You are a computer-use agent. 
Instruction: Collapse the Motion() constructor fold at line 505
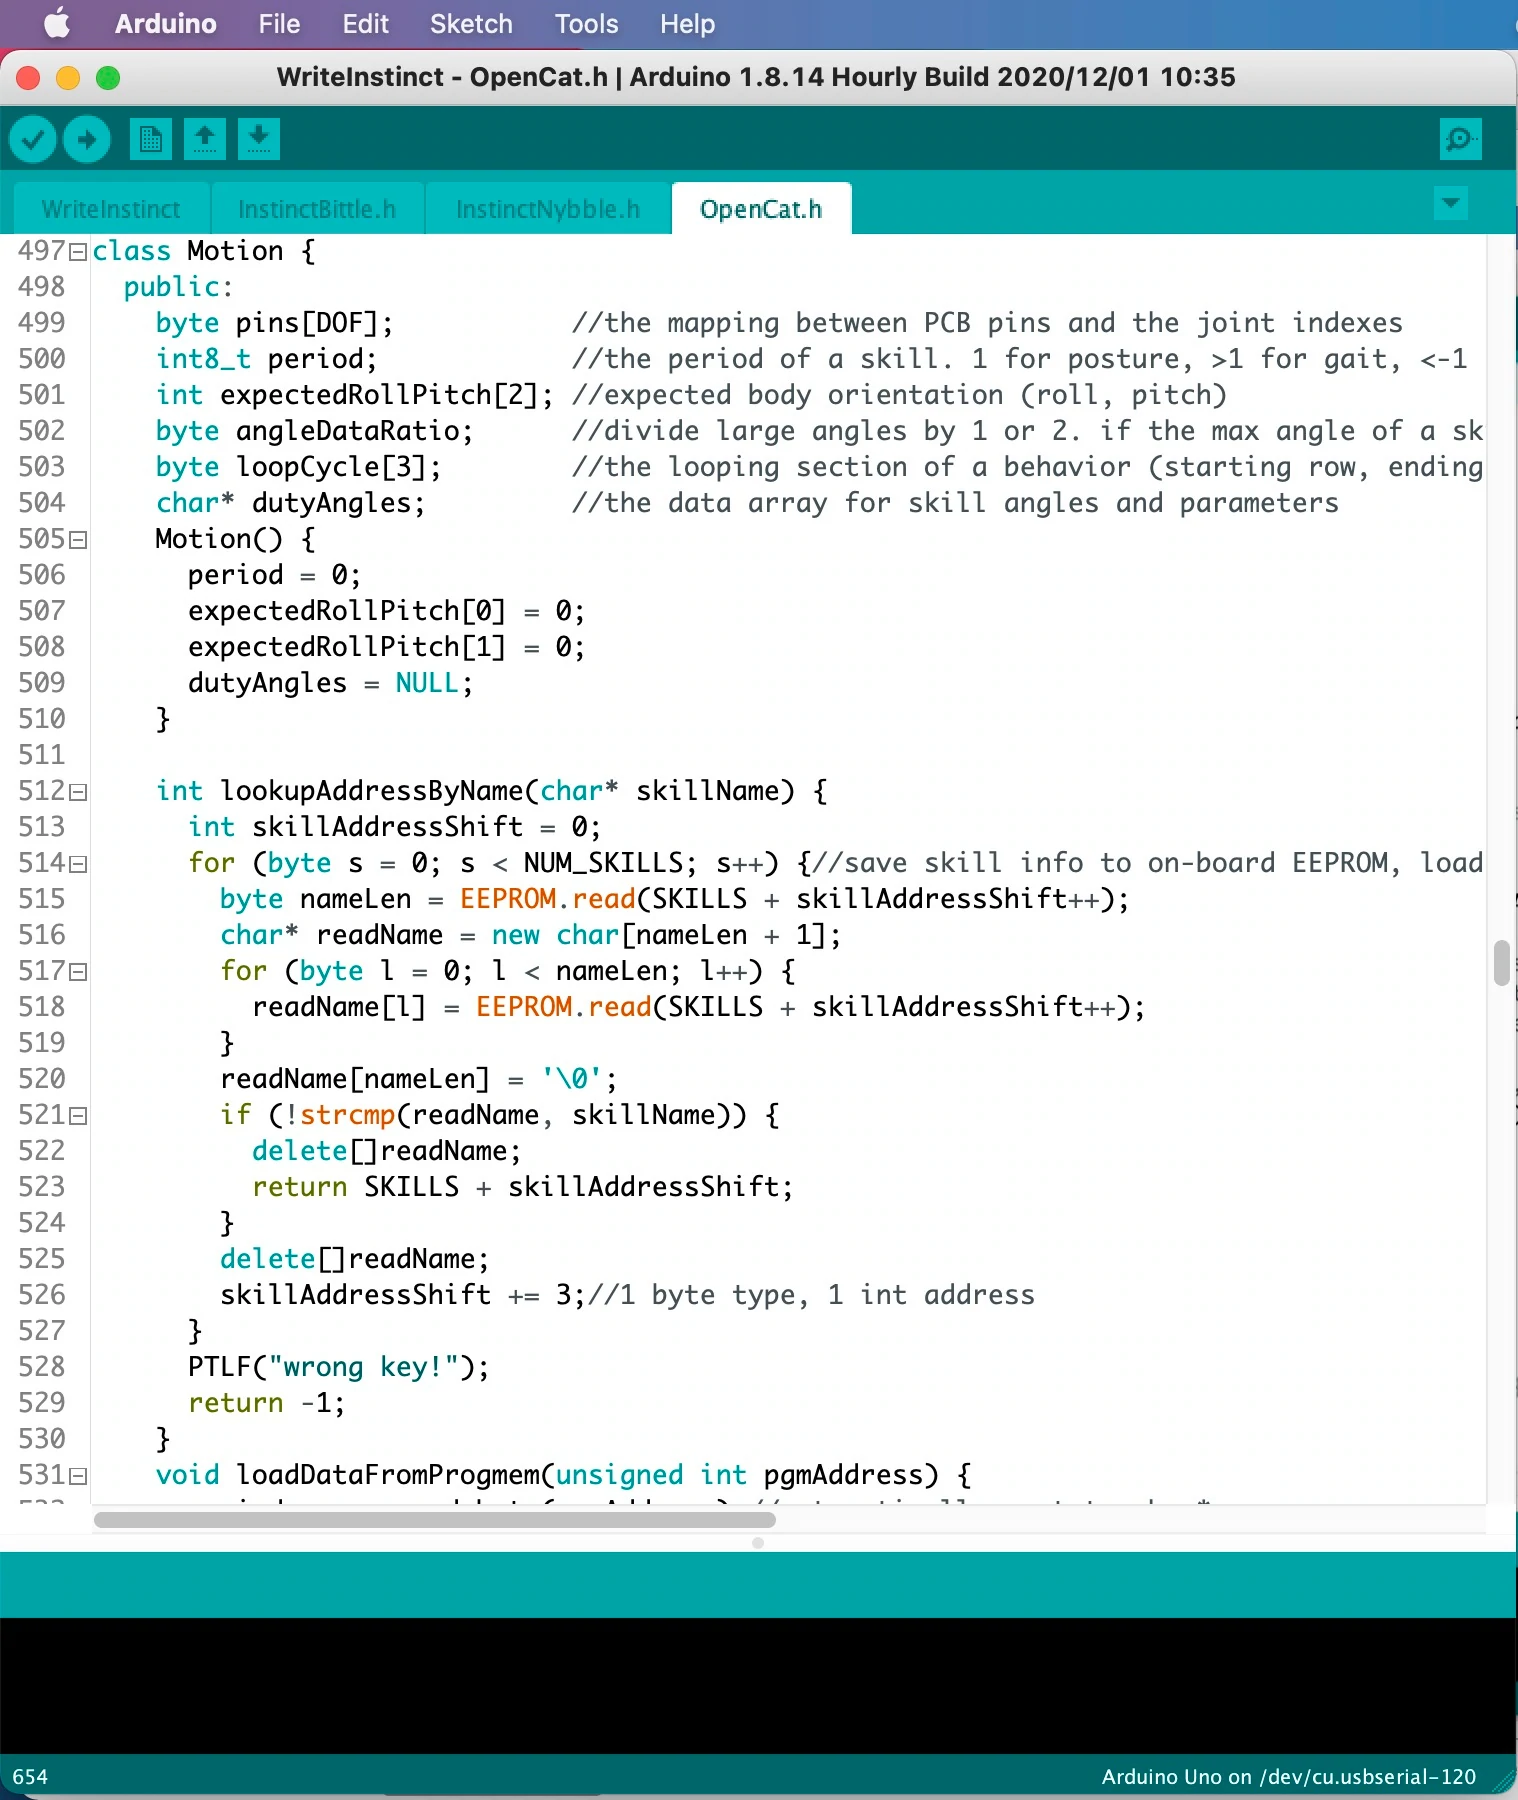tap(78, 540)
